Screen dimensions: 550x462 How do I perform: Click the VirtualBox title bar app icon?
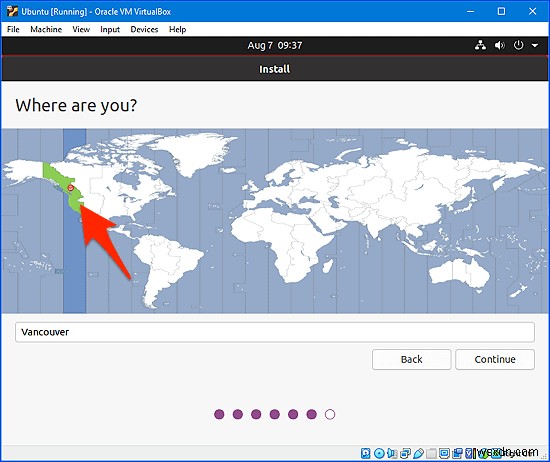[x=12, y=11]
